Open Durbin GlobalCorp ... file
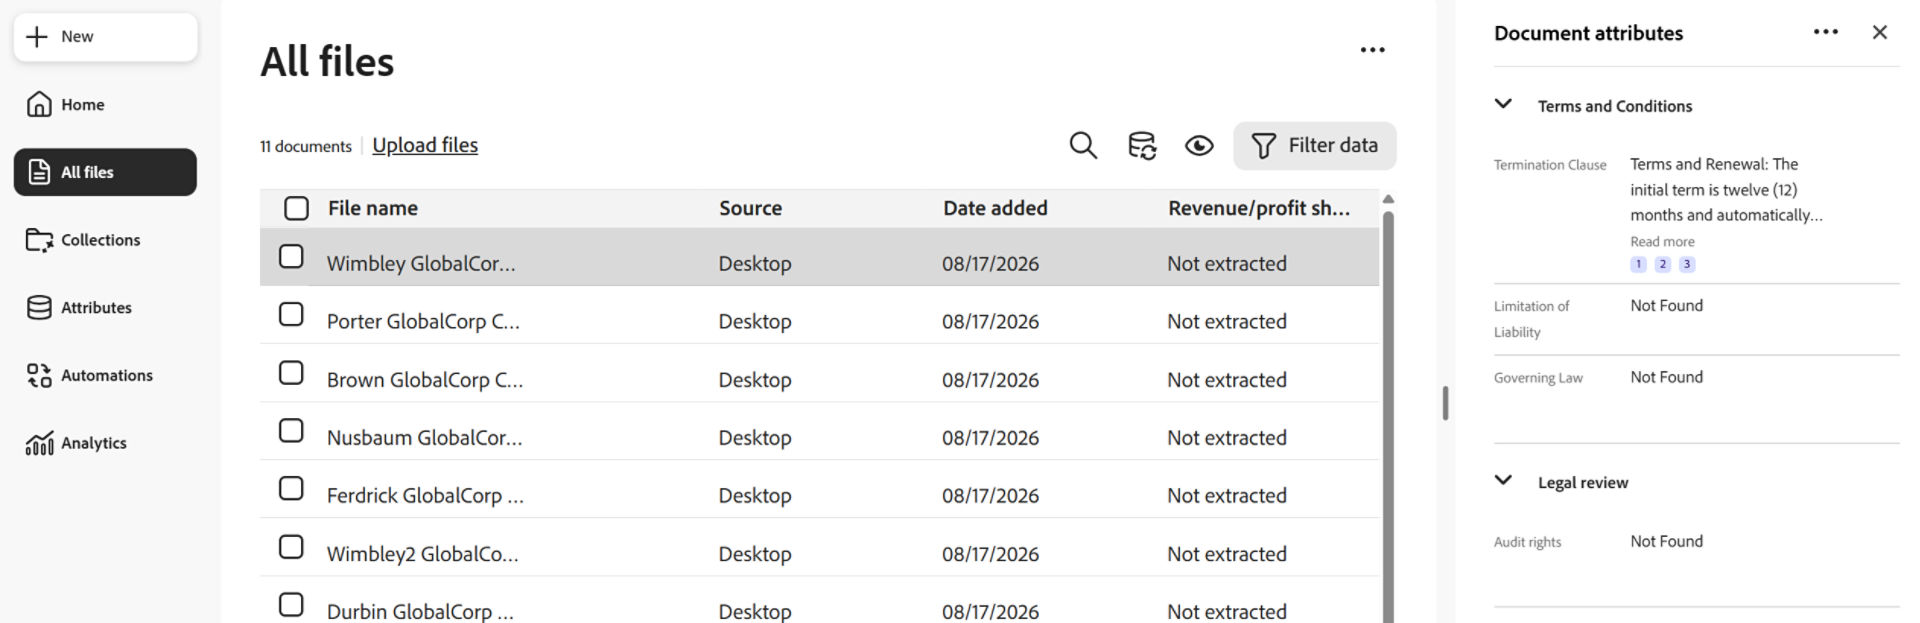This screenshot has width=1920, height=623. pyautogui.click(x=420, y=611)
